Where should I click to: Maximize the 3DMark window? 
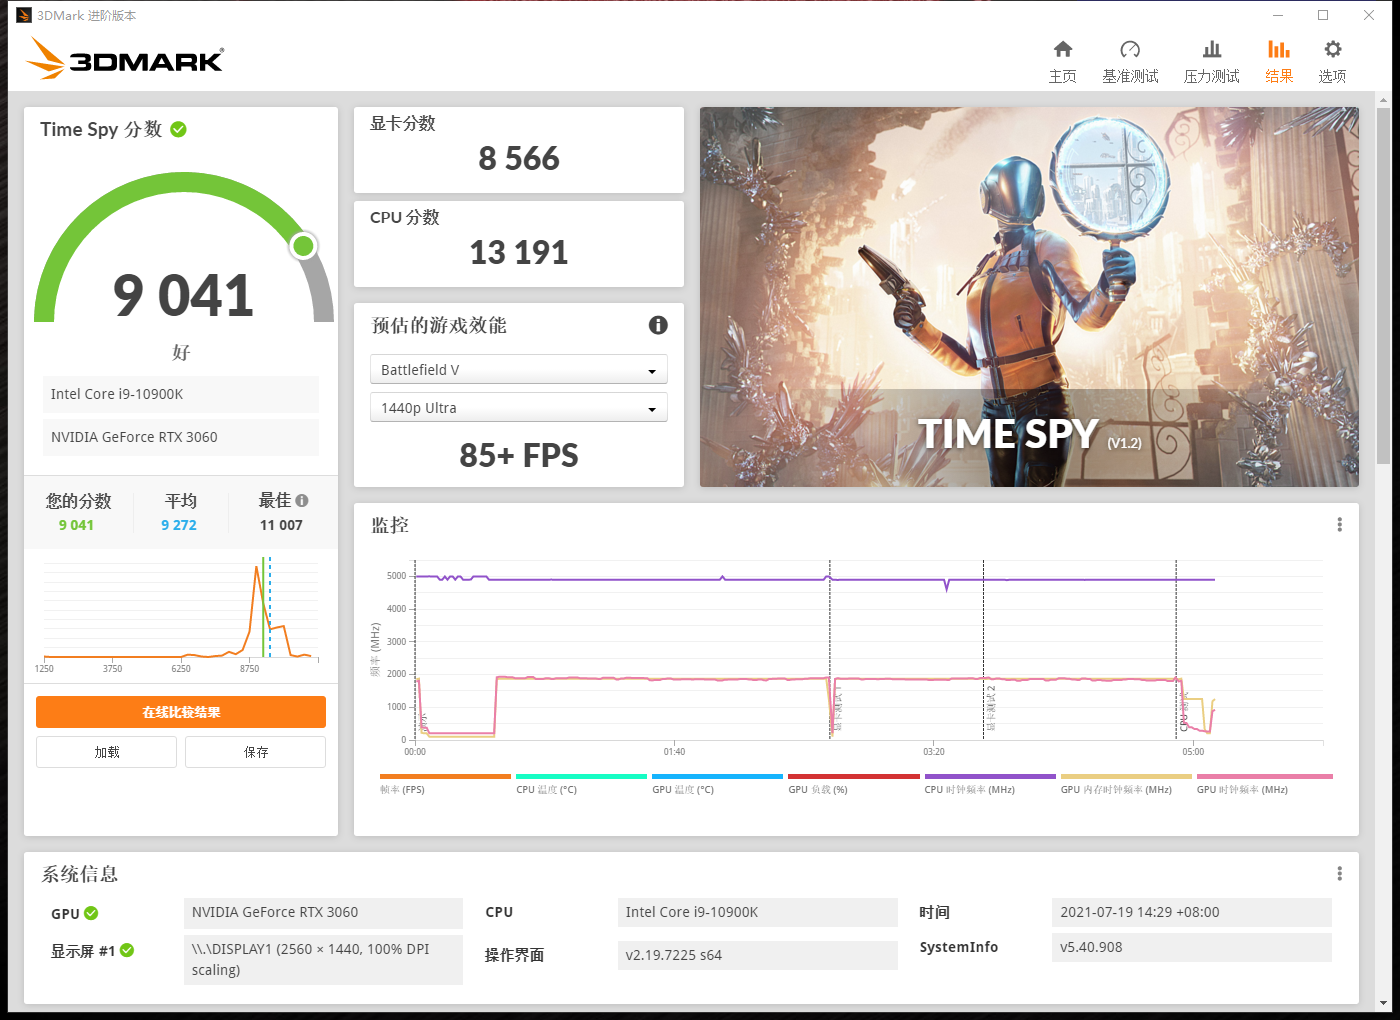pyautogui.click(x=1323, y=15)
